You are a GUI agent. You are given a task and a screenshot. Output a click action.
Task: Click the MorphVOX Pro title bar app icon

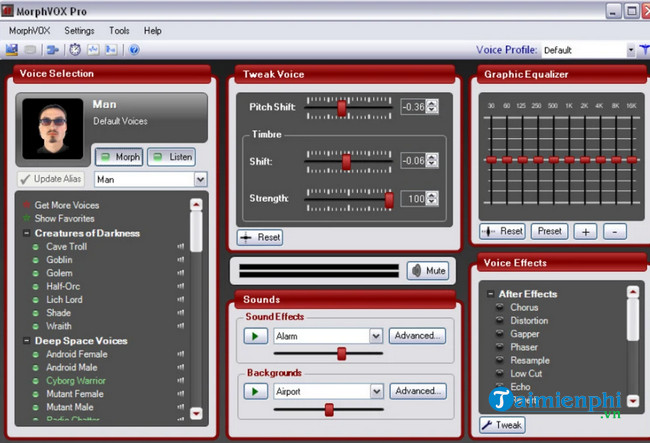coord(7,11)
